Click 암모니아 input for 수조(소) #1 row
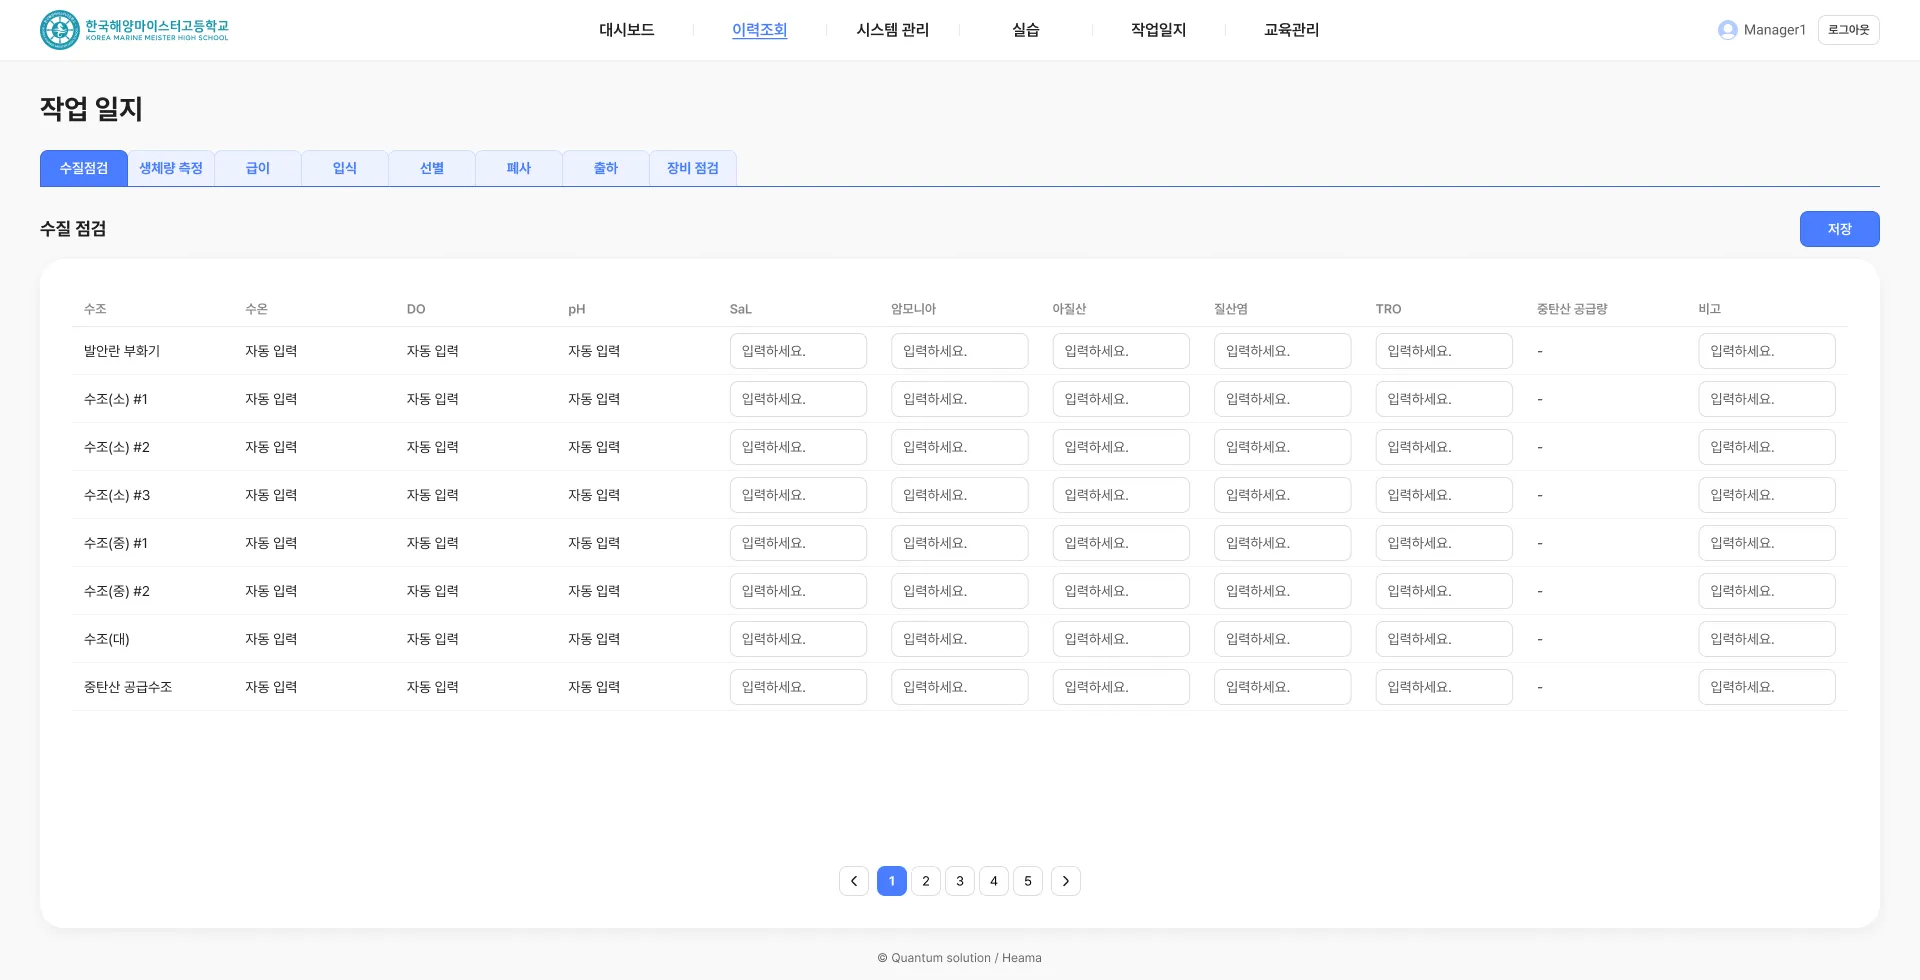Screen dimensions: 1920x980 [x=960, y=399]
